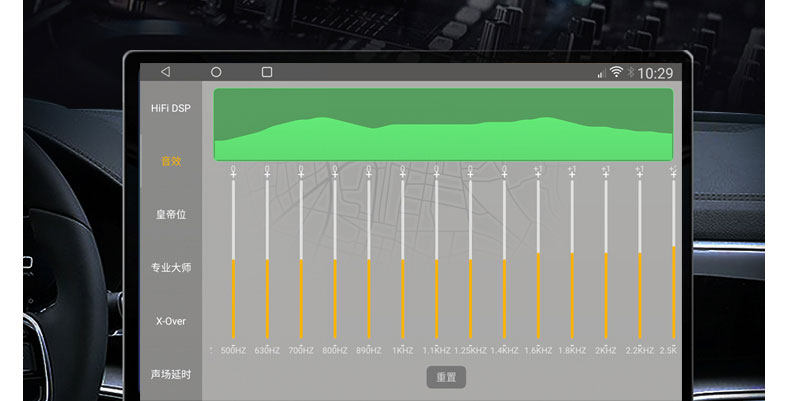The image size is (790, 401).
Task: Tap the Android home circle icon
Action: point(216,72)
